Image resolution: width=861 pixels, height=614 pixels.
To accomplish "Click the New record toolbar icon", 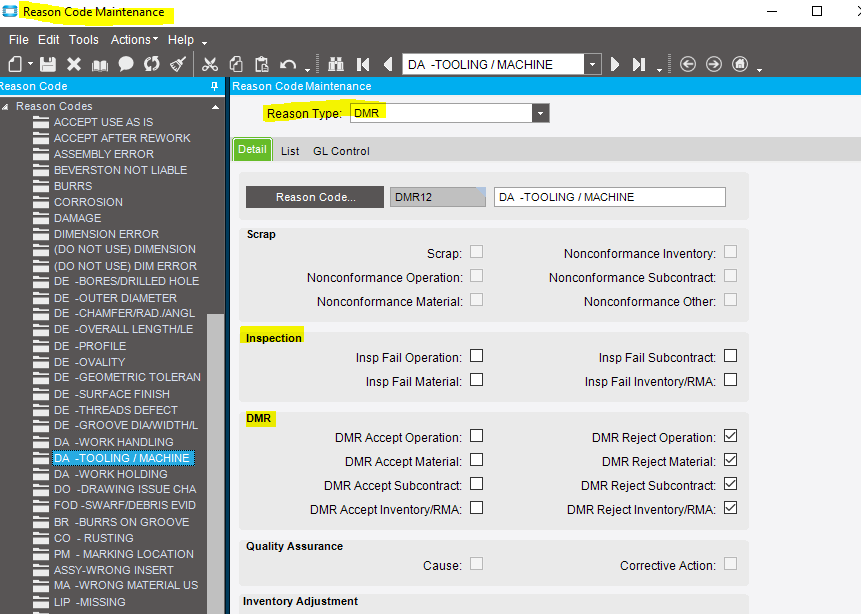I will click(x=15, y=64).
